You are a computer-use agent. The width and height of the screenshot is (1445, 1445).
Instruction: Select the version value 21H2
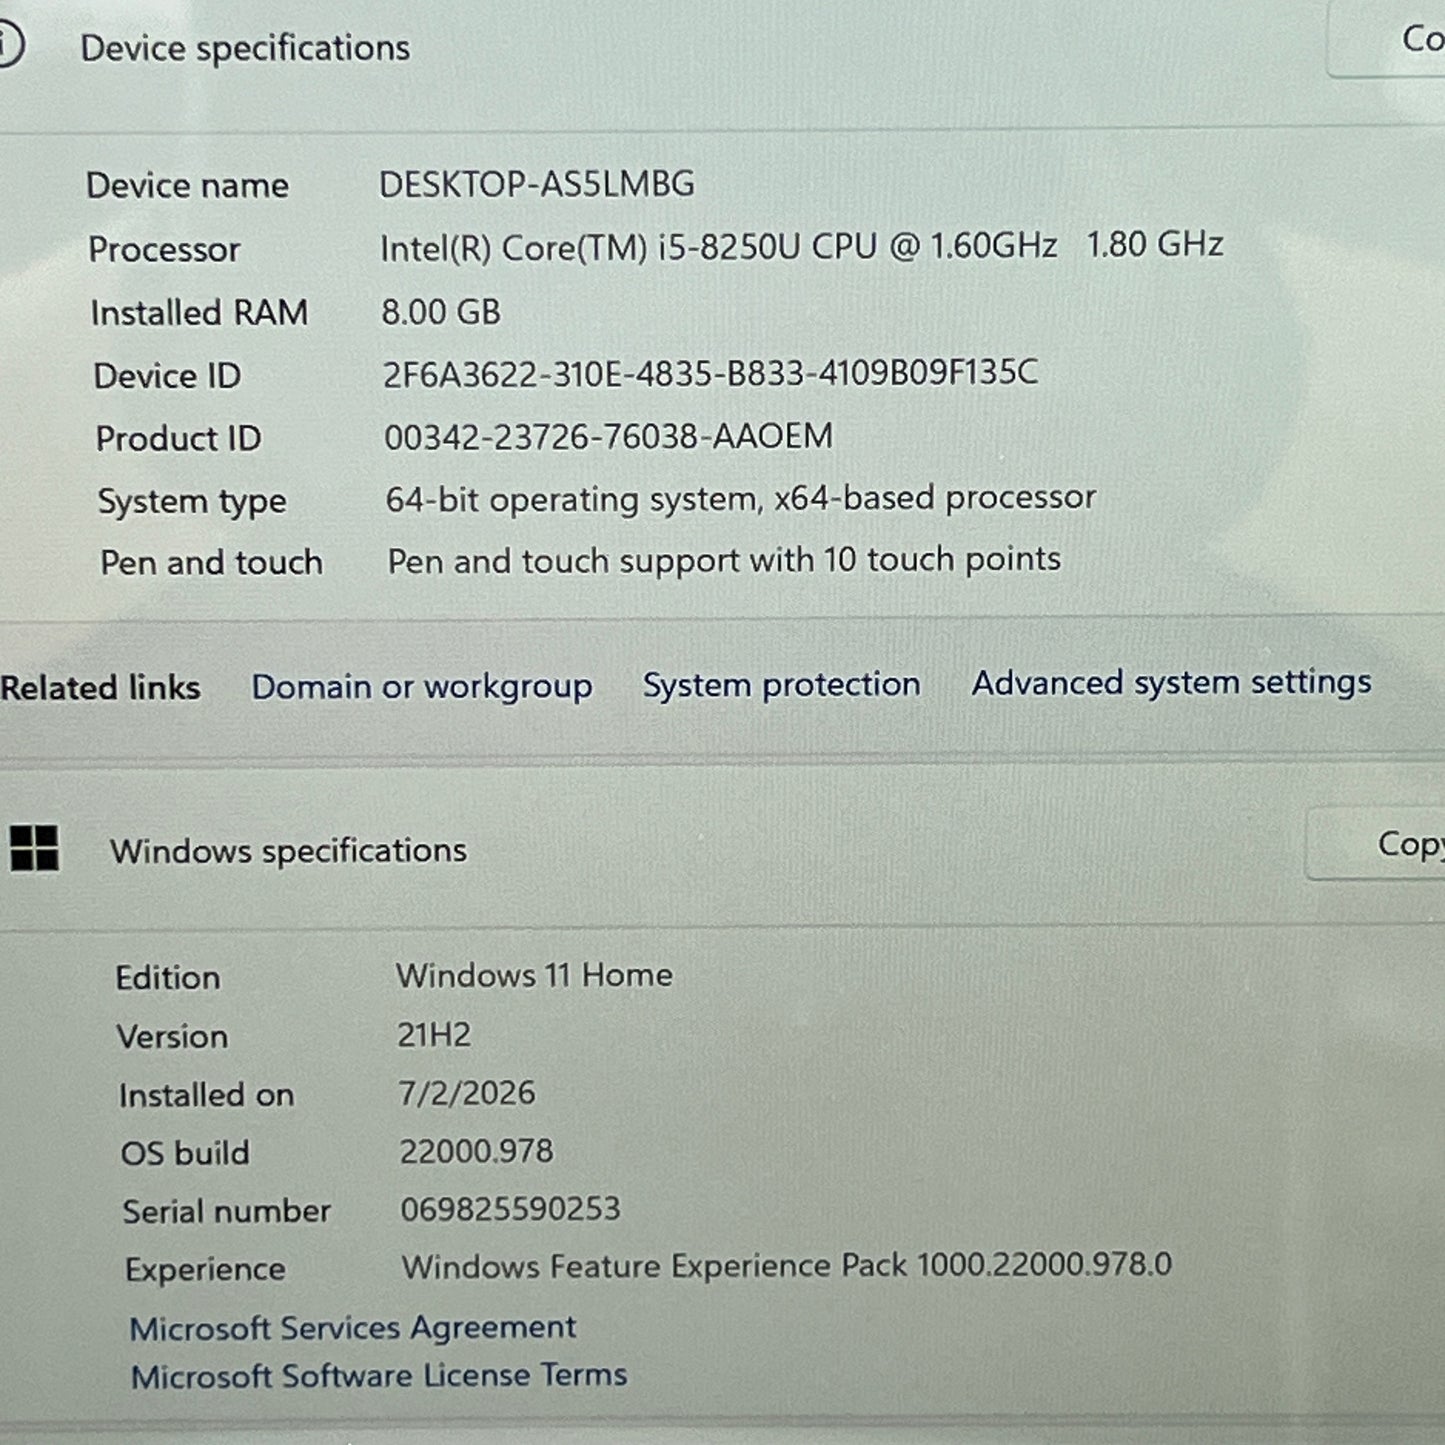point(434,1034)
